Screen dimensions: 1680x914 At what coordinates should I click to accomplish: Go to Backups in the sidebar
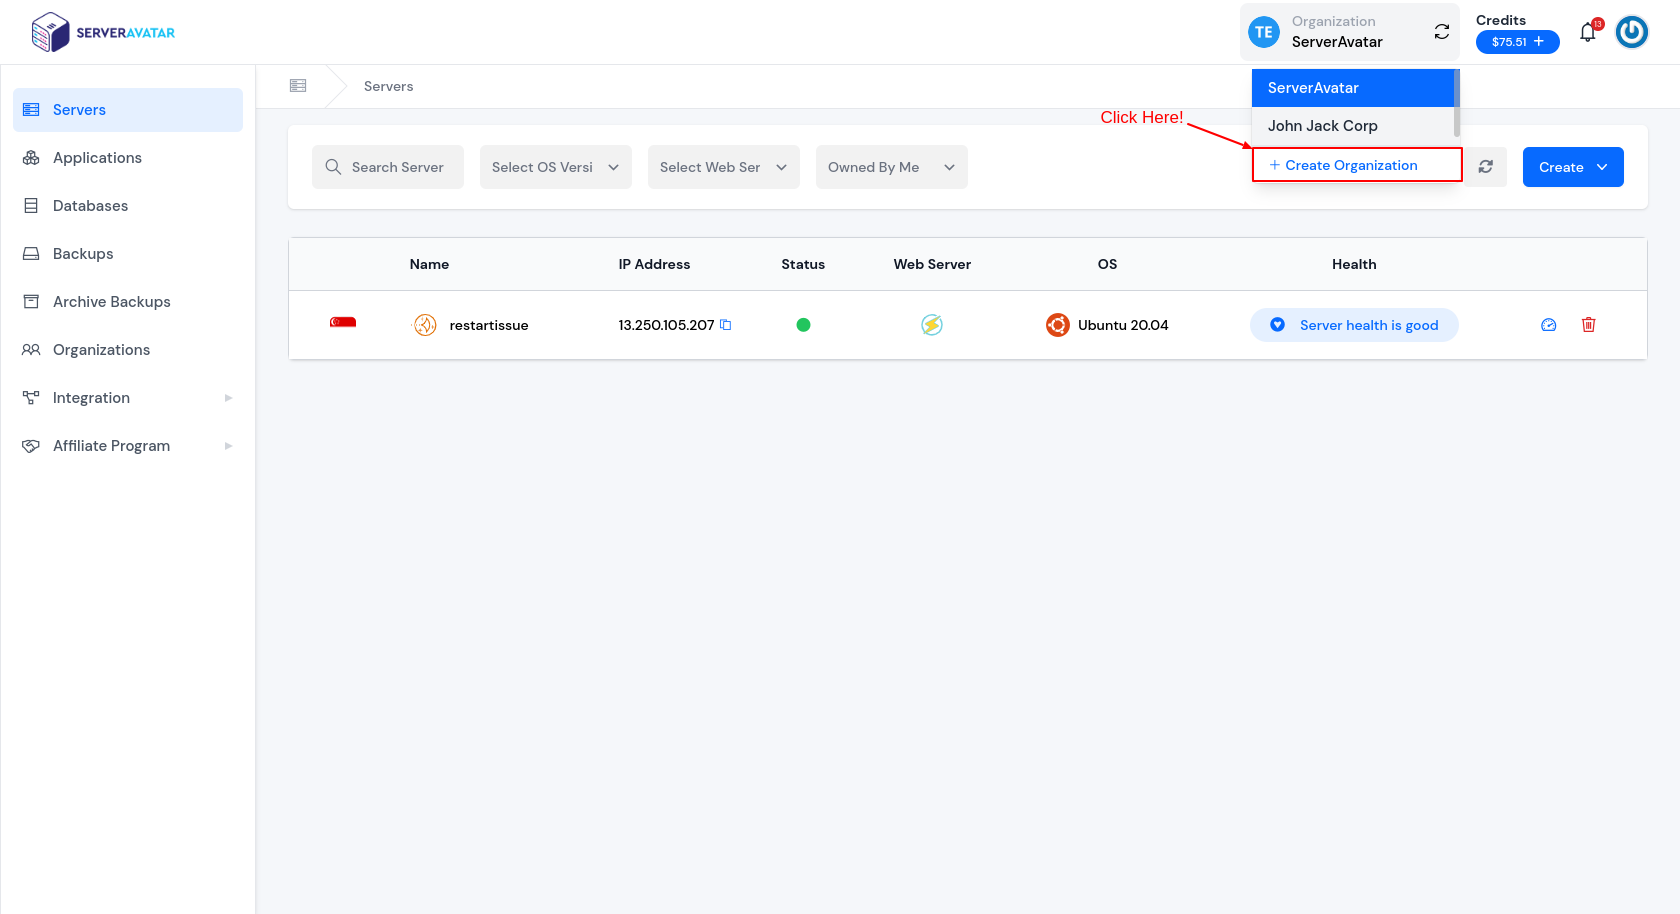(x=128, y=254)
